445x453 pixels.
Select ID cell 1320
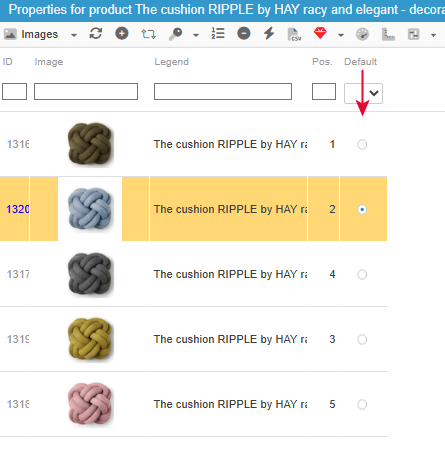[18, 209]
